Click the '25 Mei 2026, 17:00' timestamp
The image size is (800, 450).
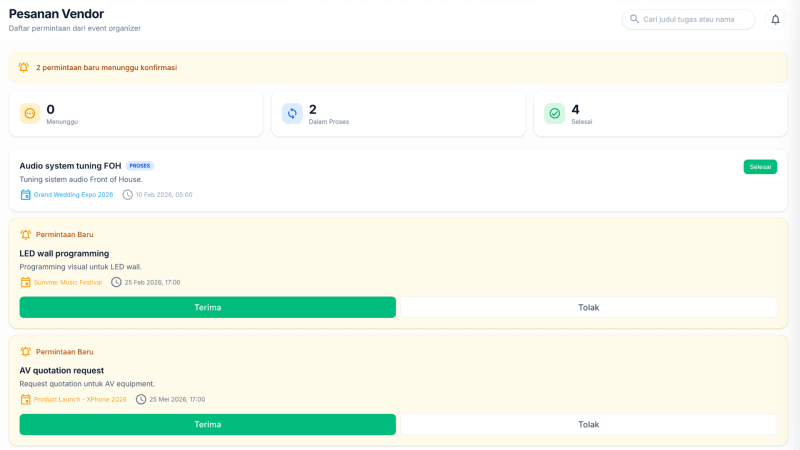coord(177,399)
